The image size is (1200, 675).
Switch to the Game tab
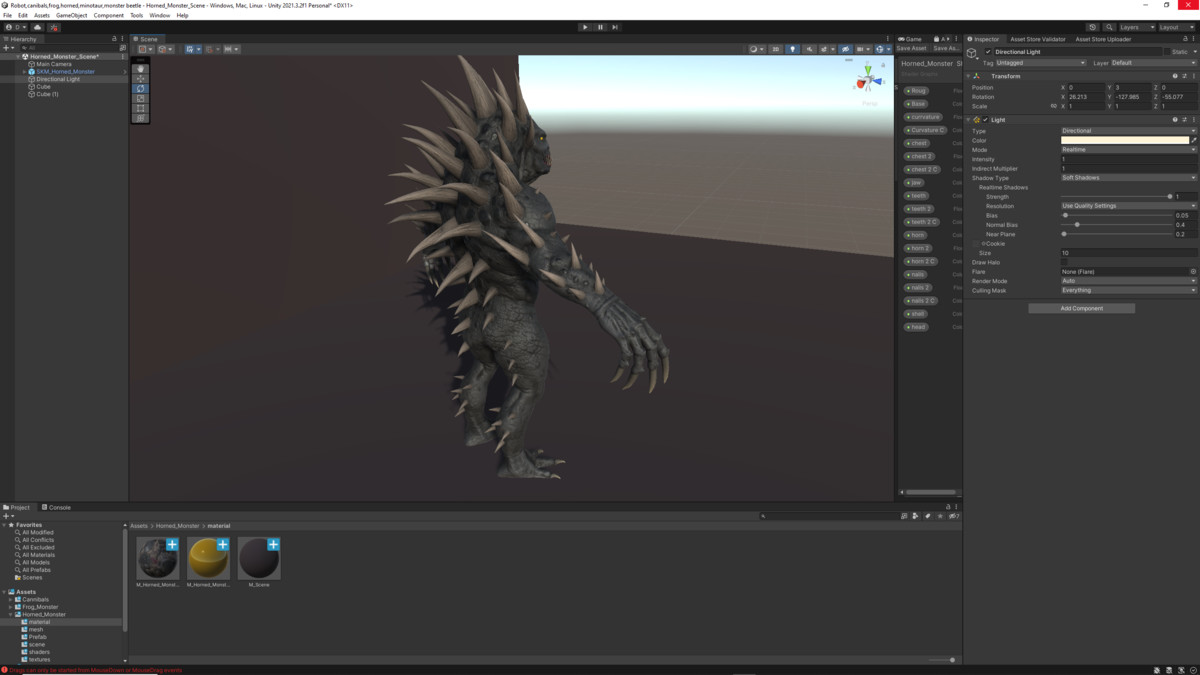(911, 39)
